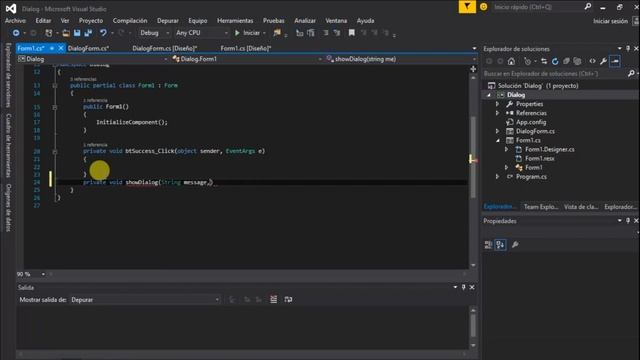This screenshot has height=360, width=640.
Task: Close the Form1.cs* tab
Action: (61, 48)
